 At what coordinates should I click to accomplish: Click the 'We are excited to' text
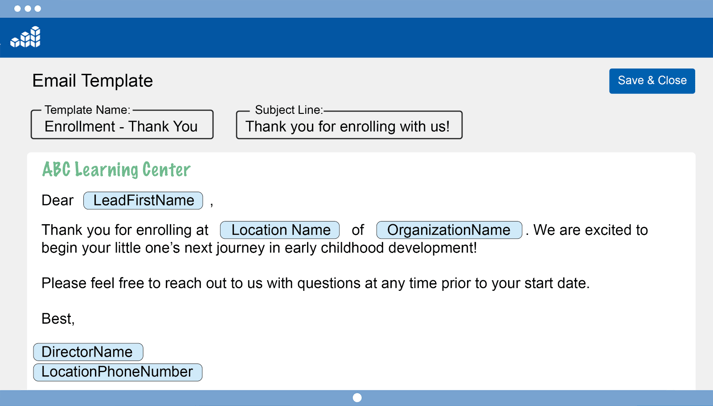pos(590,230)
